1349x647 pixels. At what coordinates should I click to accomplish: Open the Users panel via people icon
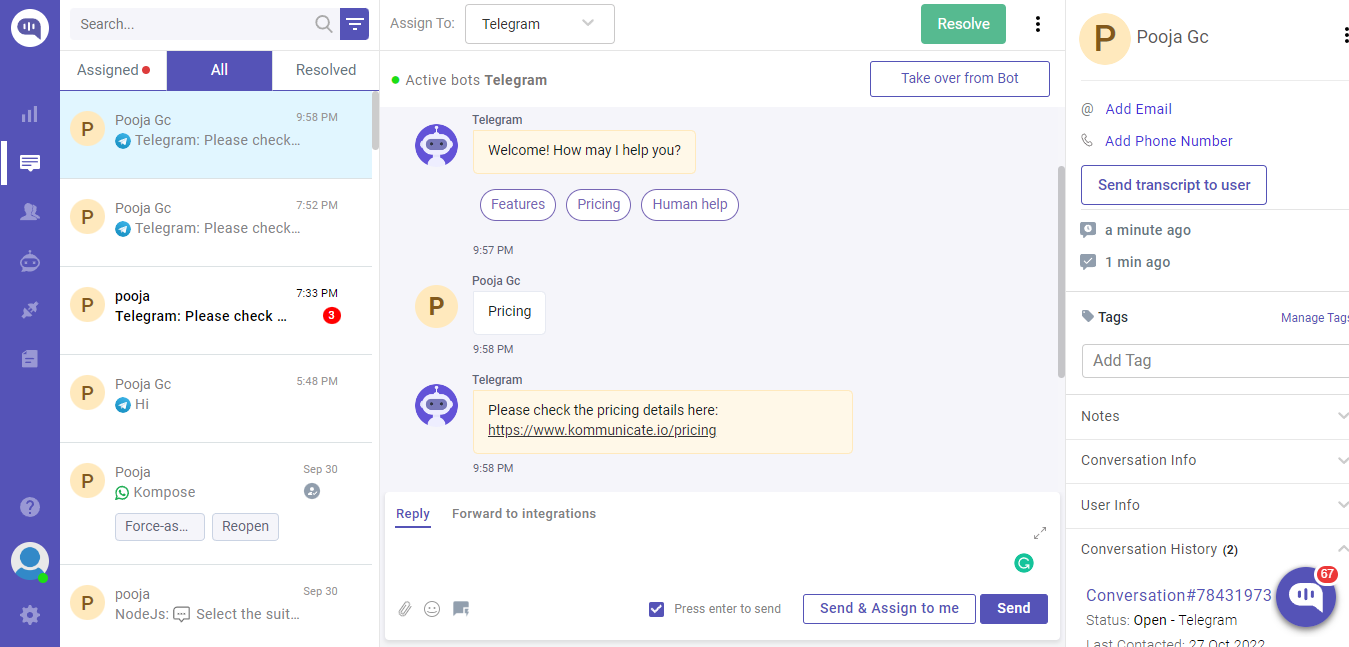[x=29, y=211]
